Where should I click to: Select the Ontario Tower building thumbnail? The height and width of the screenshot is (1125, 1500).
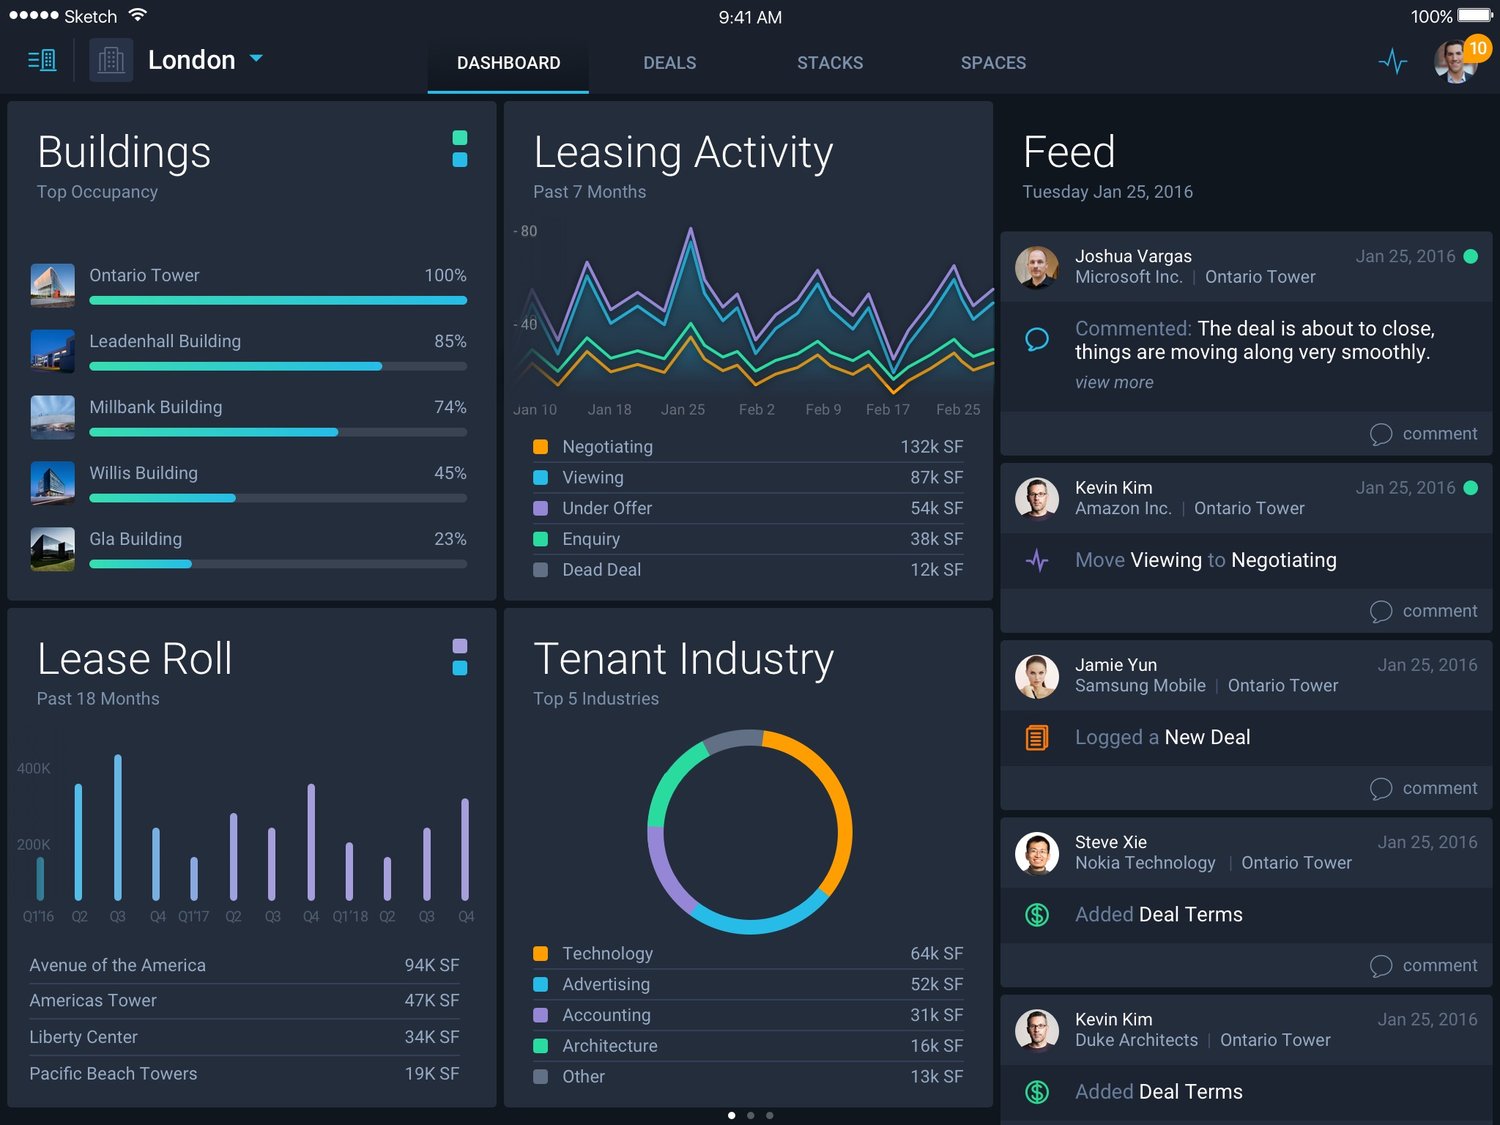pyautogui.click(x=53, y=285)
